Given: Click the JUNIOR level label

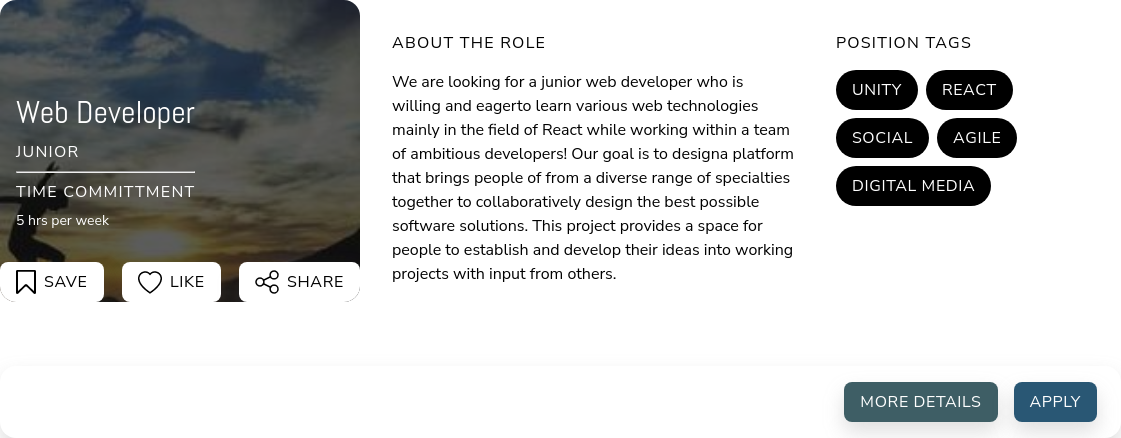Looking at the screenshot, I should pos(47,151).
